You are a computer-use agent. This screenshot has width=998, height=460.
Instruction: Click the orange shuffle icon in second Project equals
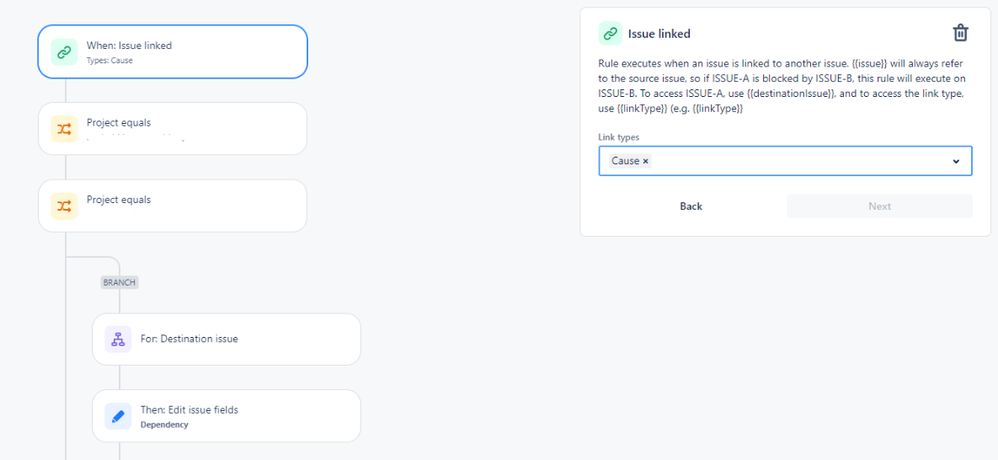click(64, 206)
